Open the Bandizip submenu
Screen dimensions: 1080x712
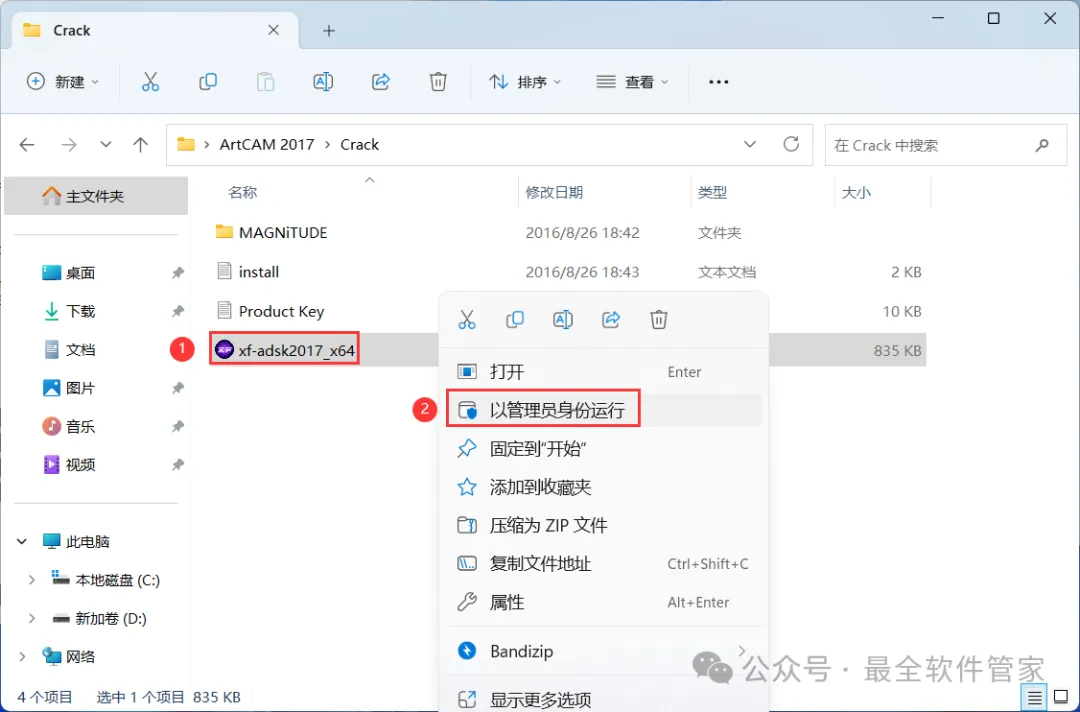603,651
